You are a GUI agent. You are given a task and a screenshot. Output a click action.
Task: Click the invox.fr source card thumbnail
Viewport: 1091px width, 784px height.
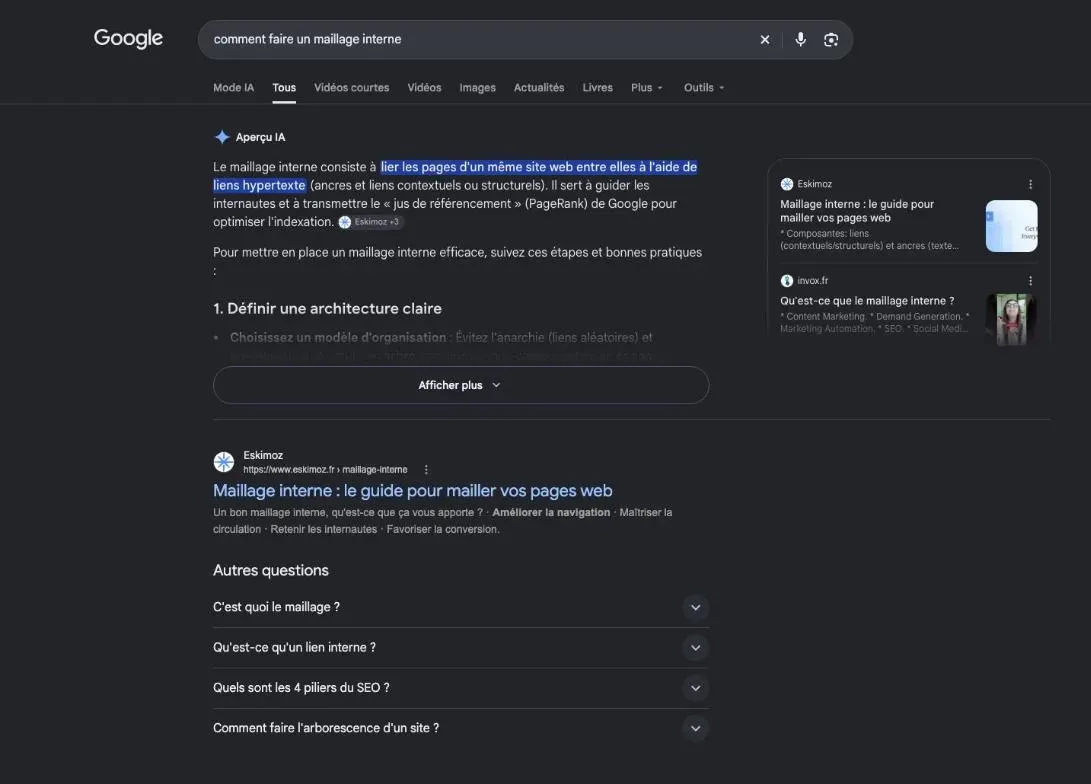pos(1012,319)
